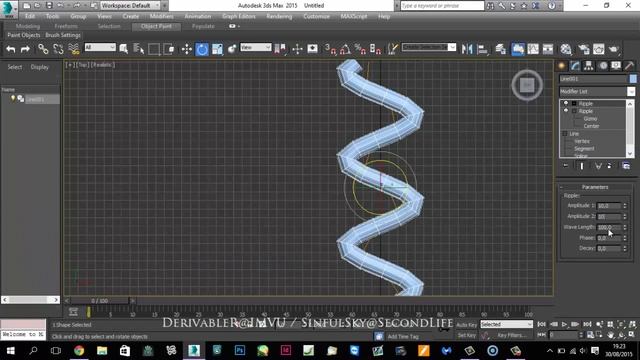
Task: Activate the Select and Rotate tool
Action: pos(202,49)
